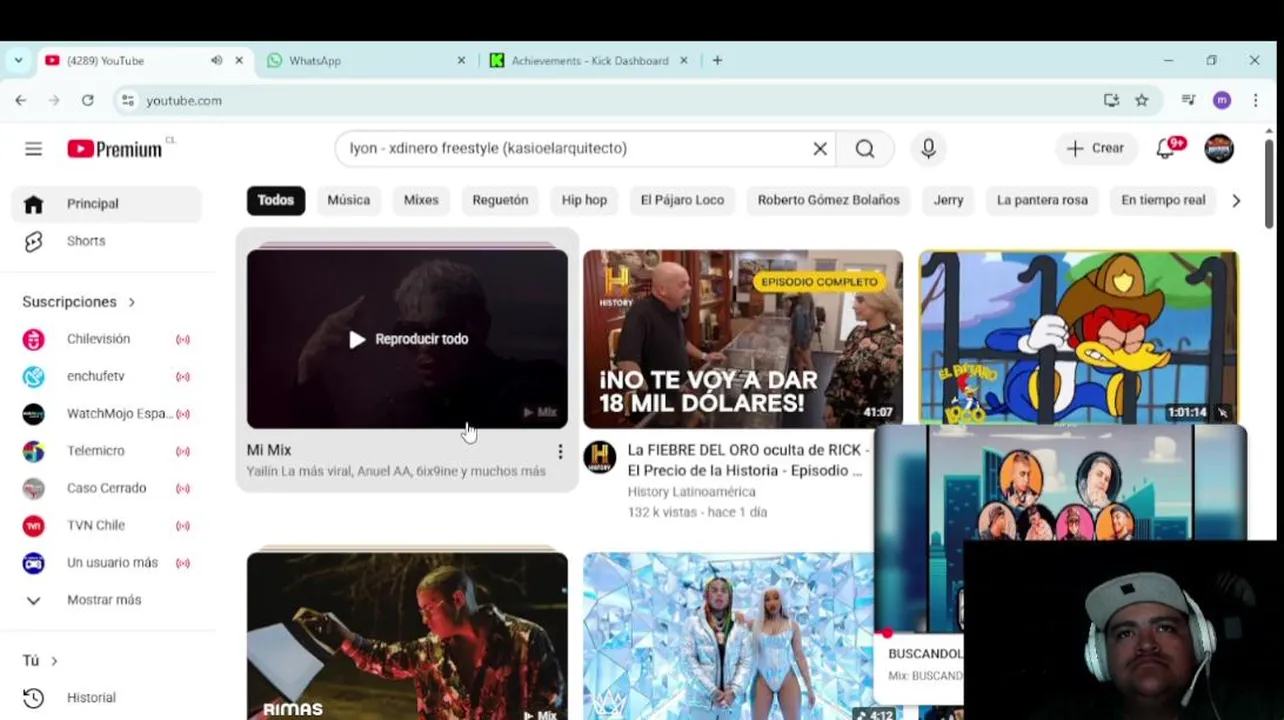This screenshot has width=1284, height=720.
Task: Expand Mostrar más in subscriptions
Action: (x=106, y=600)
